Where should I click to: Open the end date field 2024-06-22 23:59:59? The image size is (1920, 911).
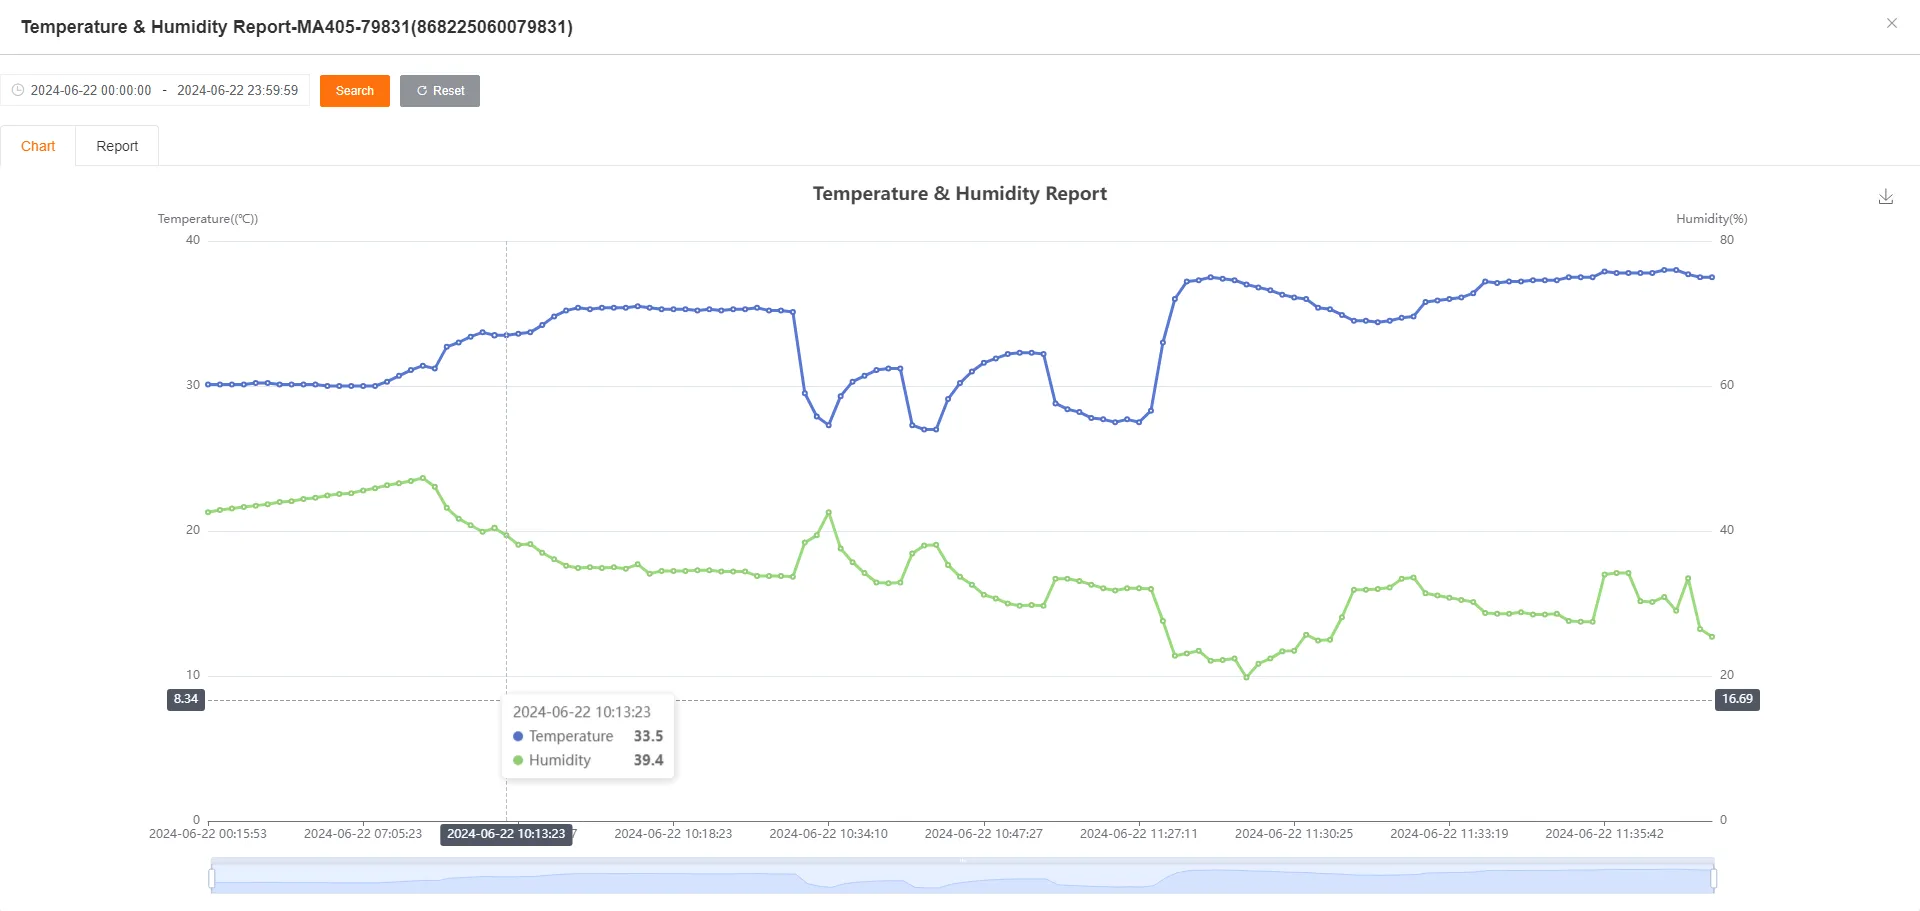tap(238, 90)
